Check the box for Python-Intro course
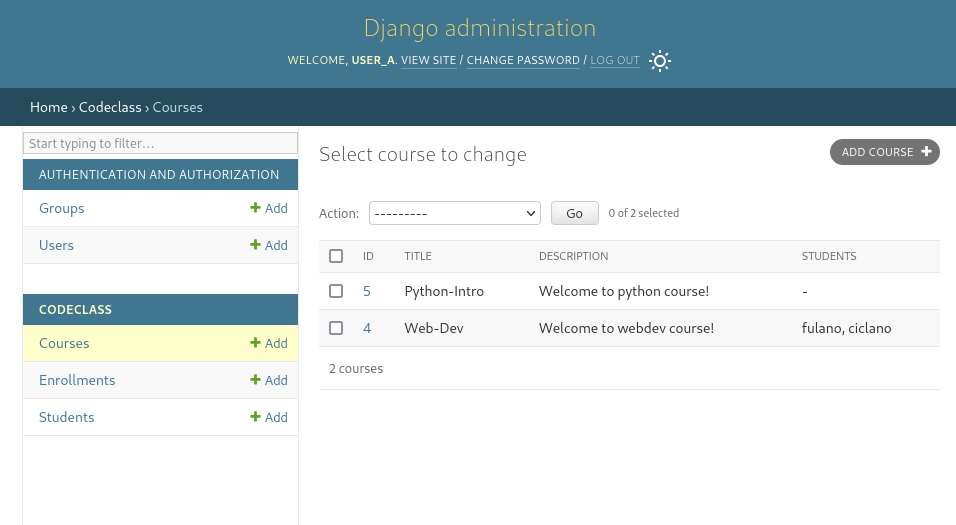 click(336, 291)
